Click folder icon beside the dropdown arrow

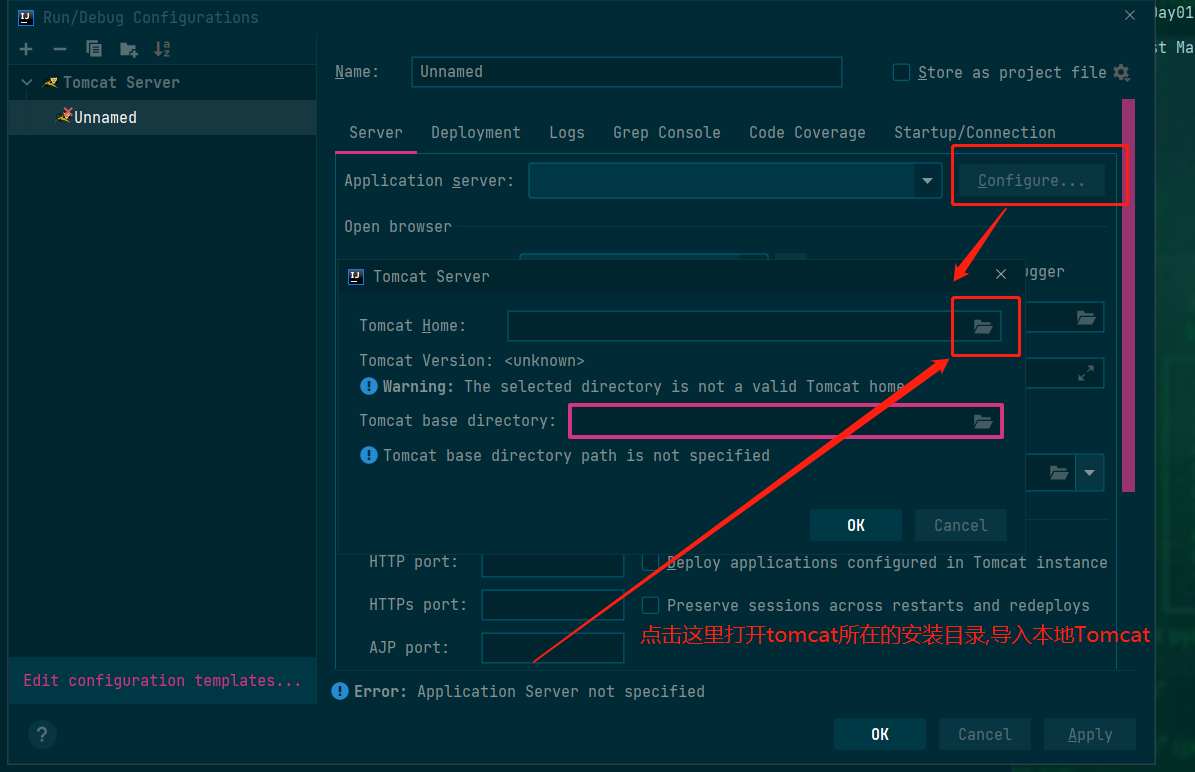[x=1059, y=472]
